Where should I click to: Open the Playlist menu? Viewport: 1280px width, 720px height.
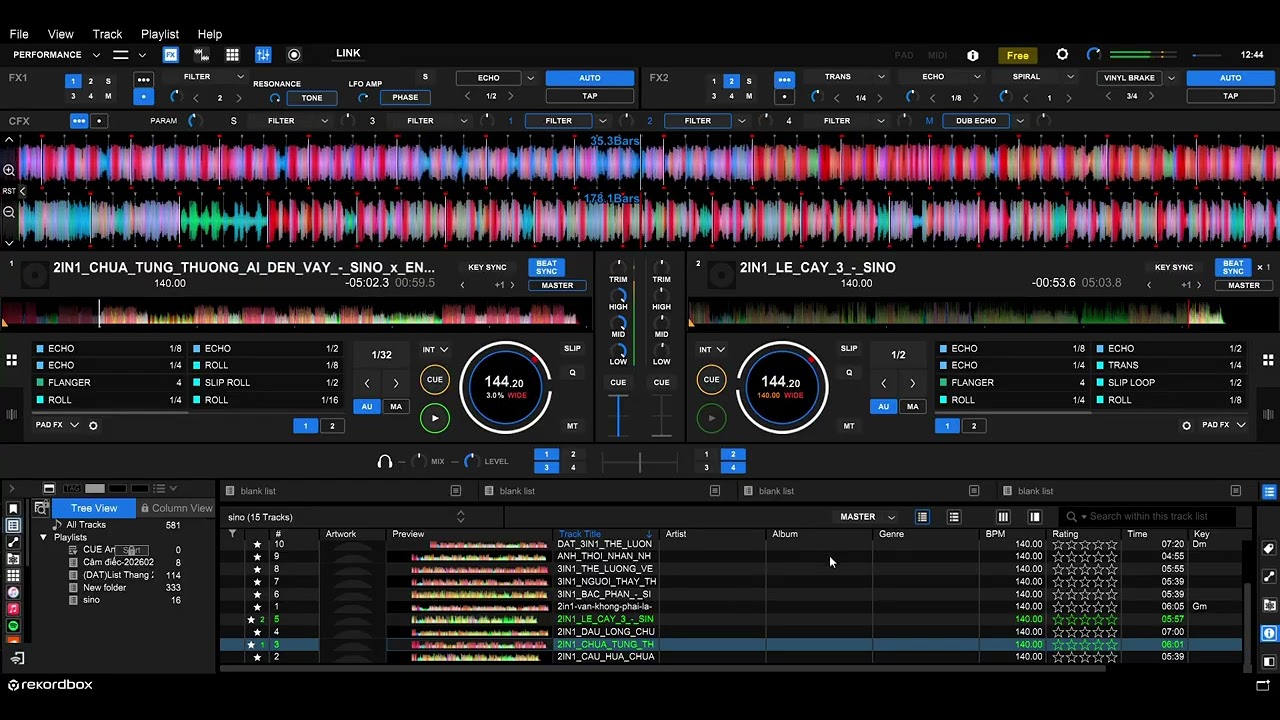[160, 34]
